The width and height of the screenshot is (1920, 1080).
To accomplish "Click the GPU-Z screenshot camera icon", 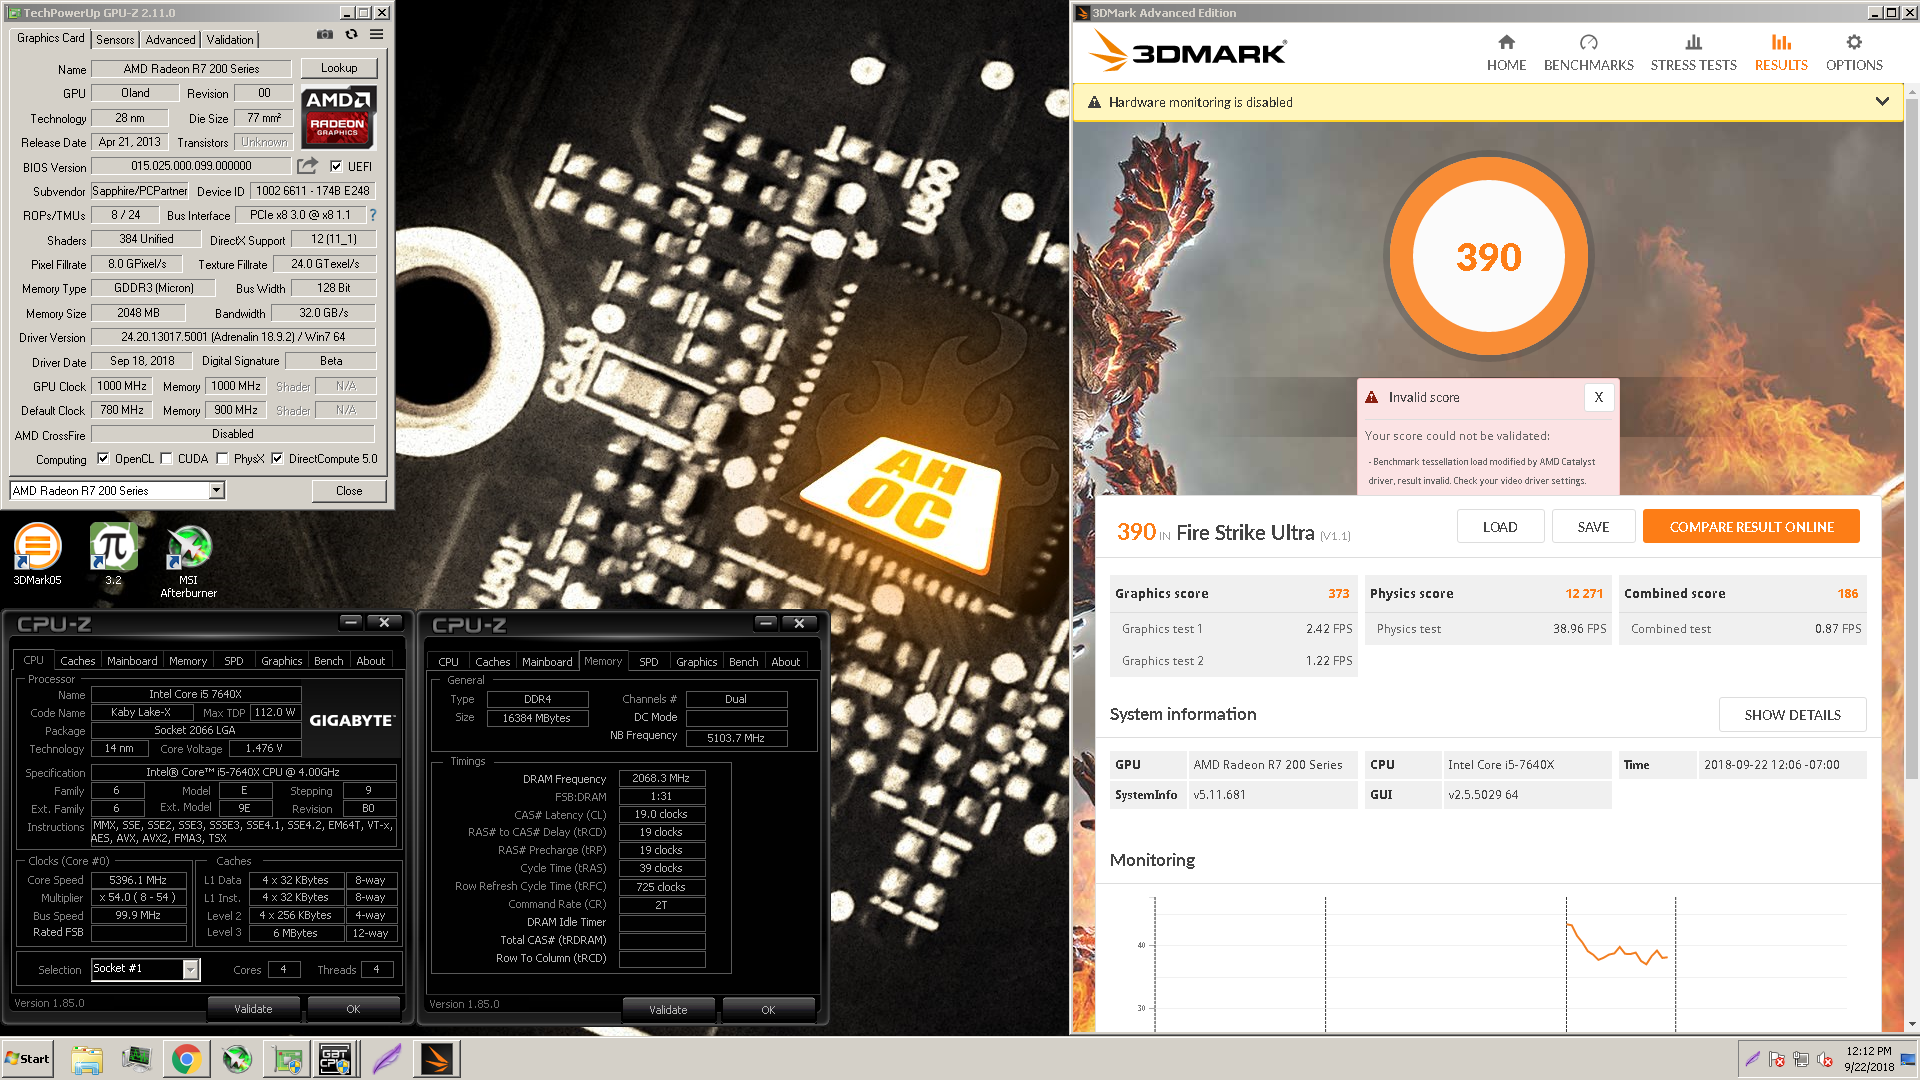I will 325,34.
